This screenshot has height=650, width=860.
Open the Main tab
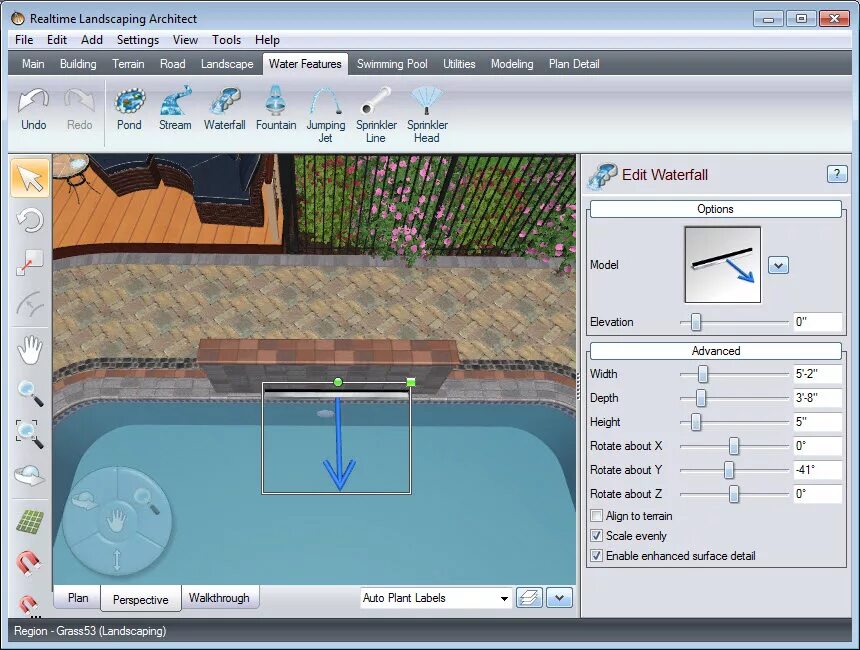[33, 64]
